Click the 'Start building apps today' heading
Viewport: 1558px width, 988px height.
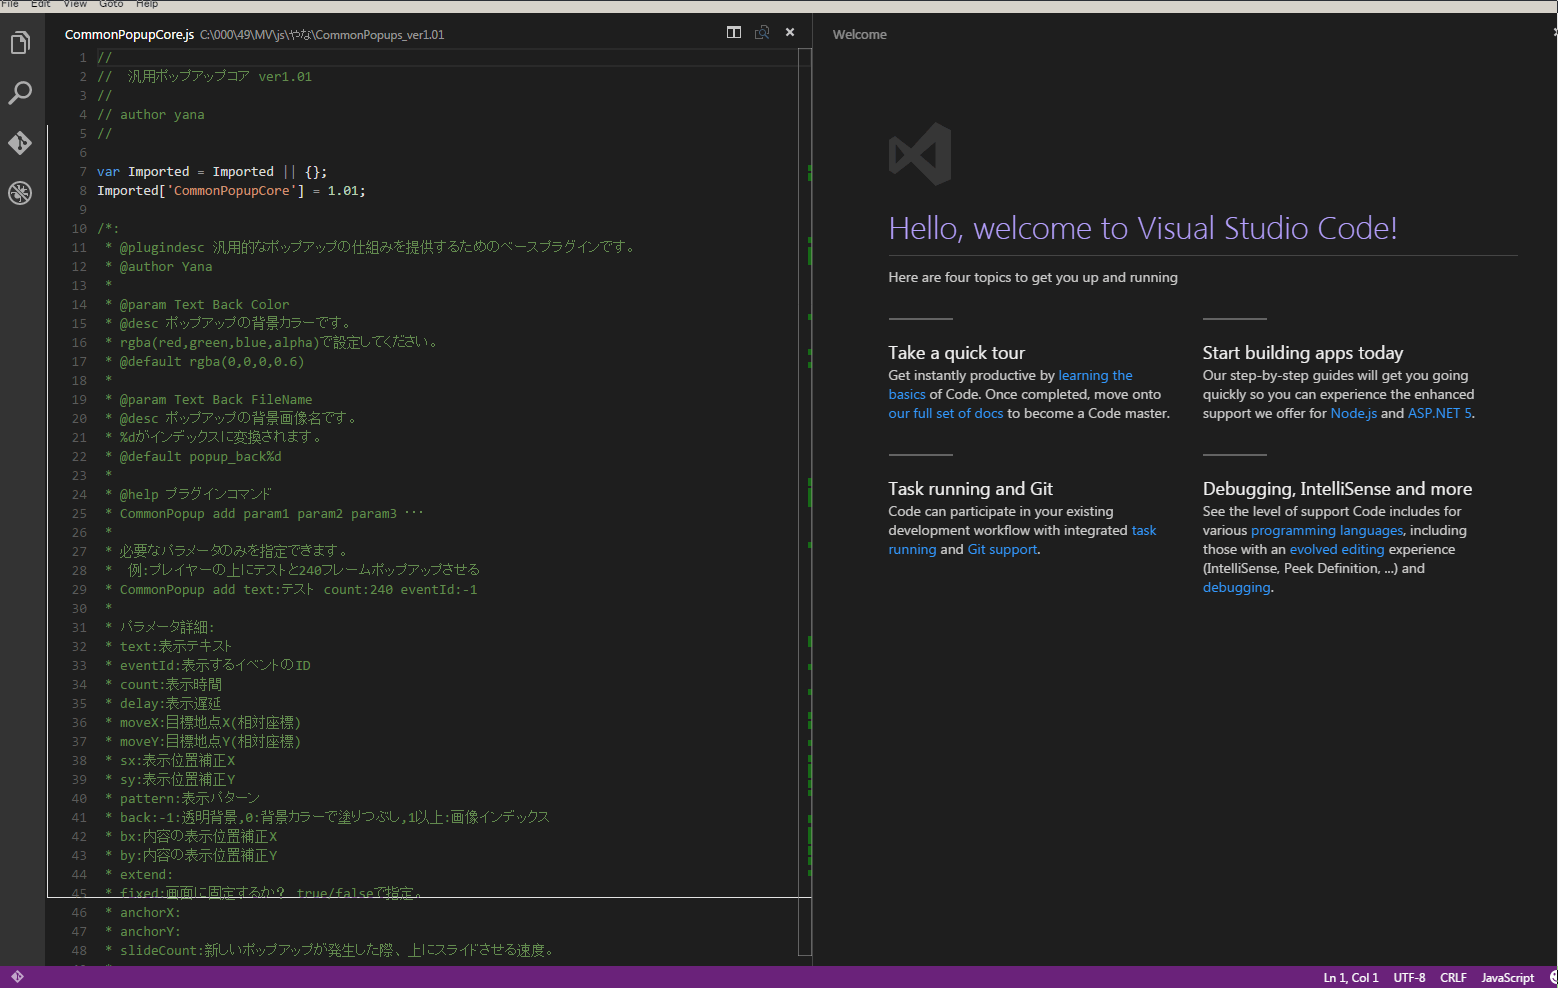click(x=1303, y=353)
